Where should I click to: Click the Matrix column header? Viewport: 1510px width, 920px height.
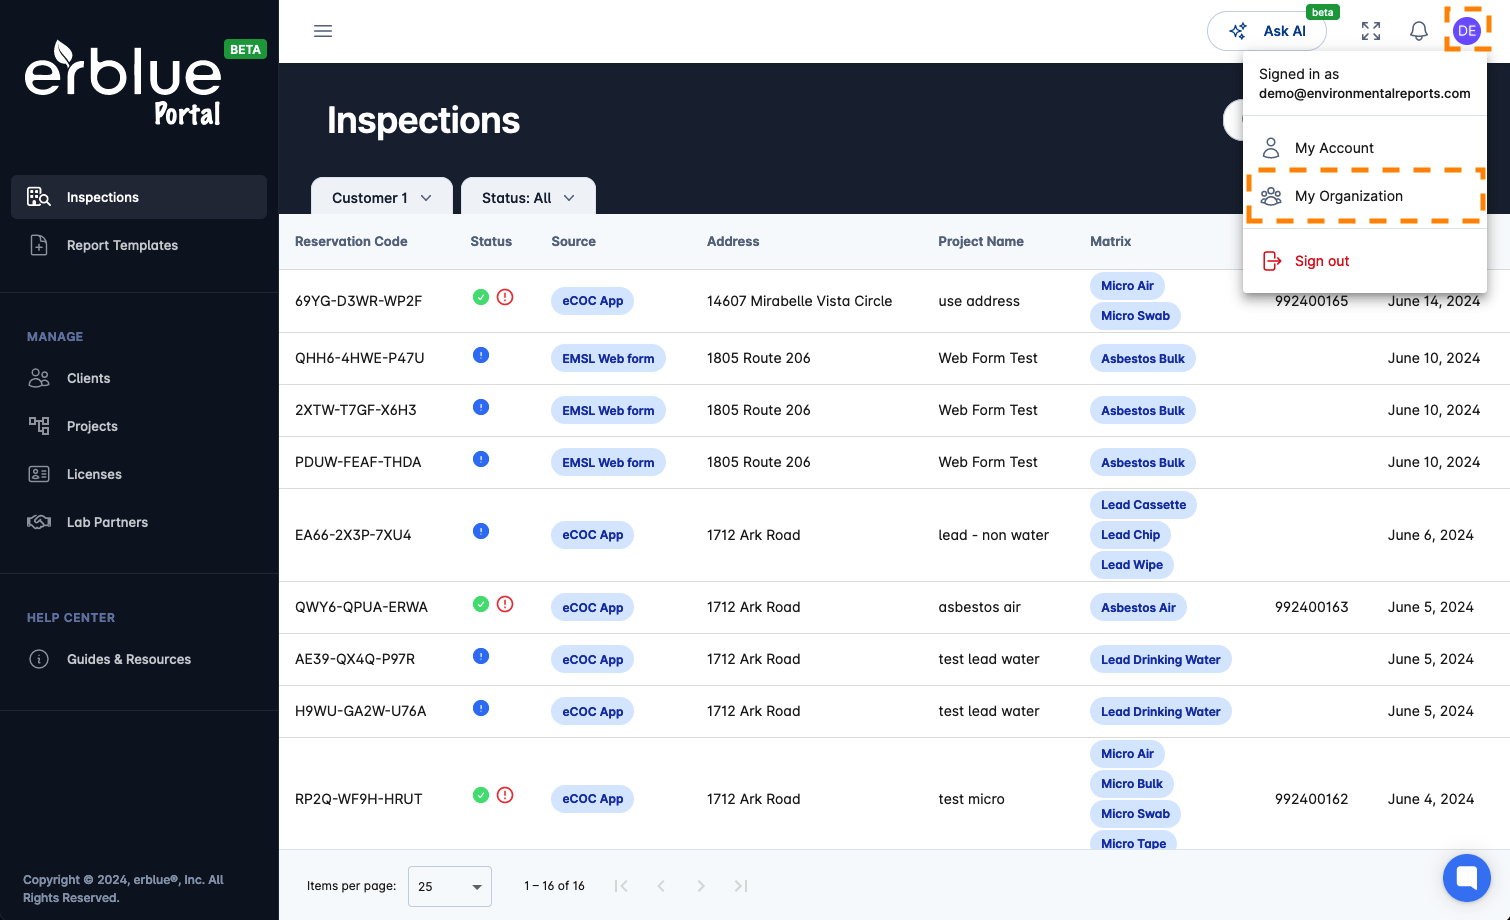1111,241
